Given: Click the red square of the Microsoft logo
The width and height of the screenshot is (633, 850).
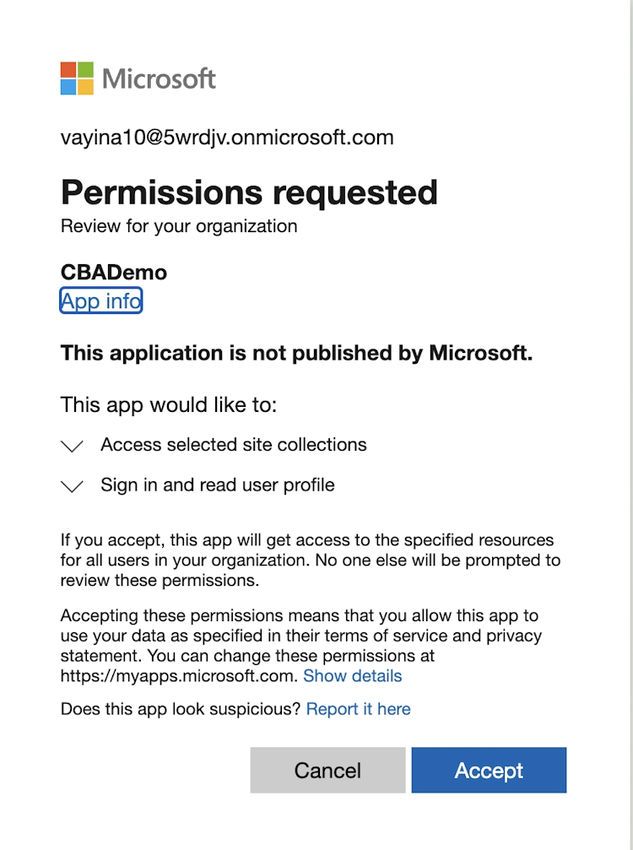Looking at the screenshot, I should click(67, 68).
